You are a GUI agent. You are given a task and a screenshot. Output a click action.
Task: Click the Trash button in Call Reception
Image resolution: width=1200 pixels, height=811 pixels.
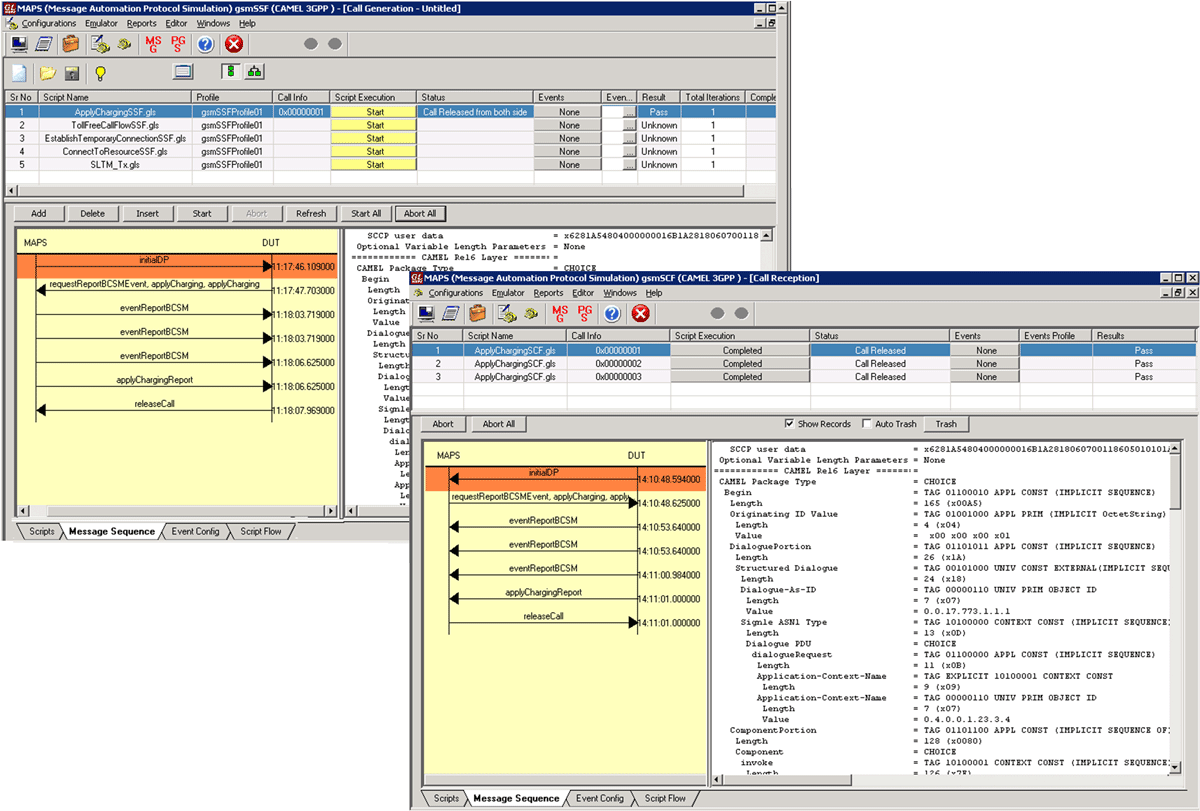(x=946, y=424)
